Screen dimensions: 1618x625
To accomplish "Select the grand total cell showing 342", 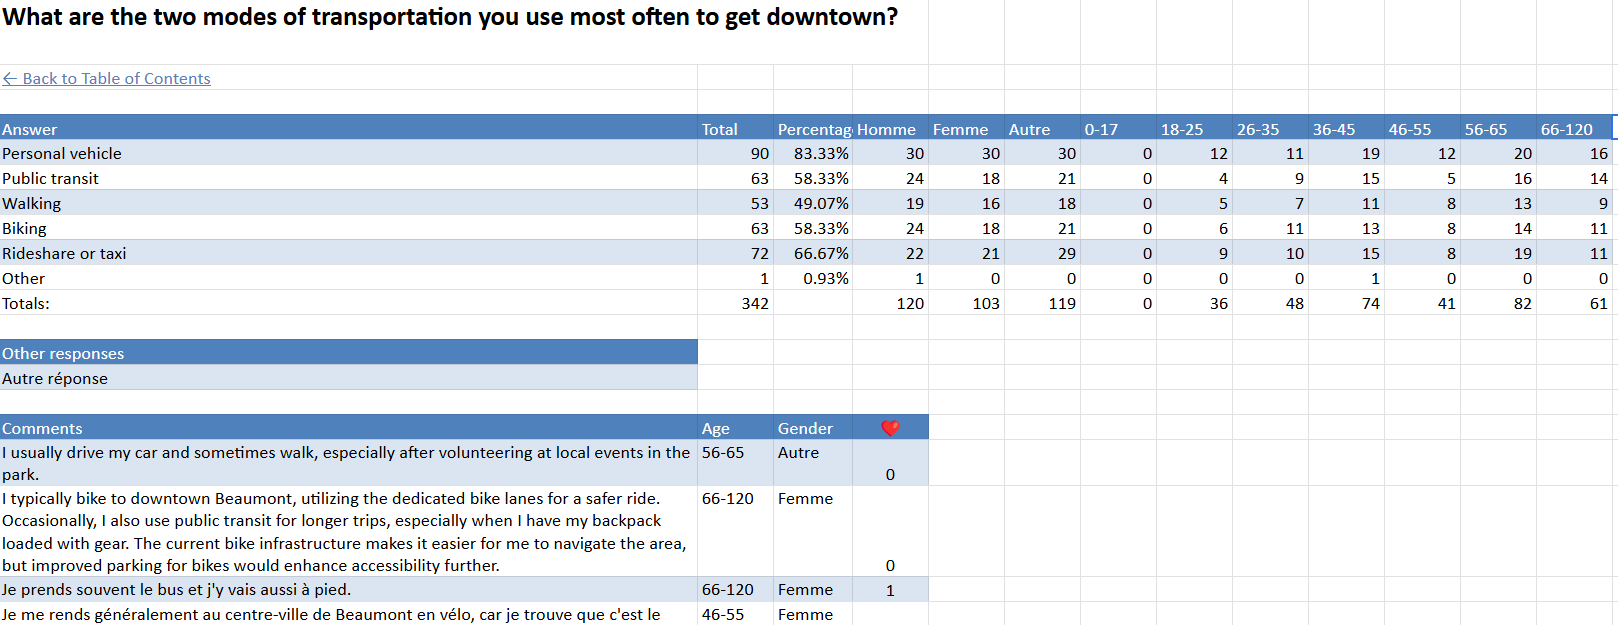I will click(x=754, y=304).
